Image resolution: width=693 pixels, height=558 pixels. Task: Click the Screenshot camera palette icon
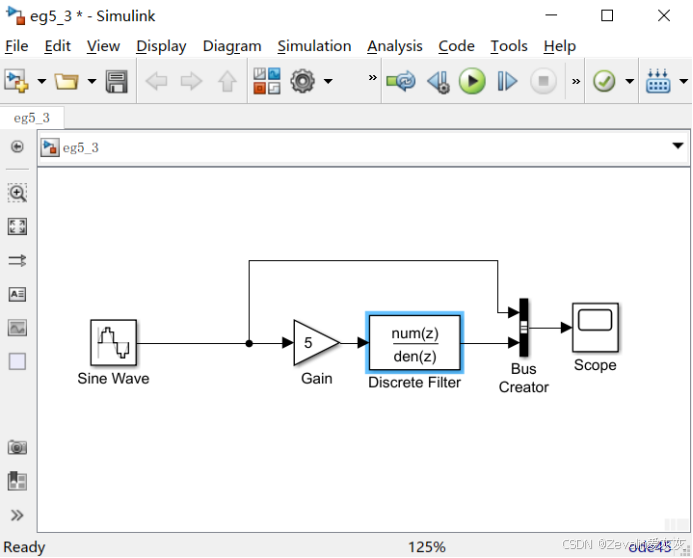[17, 448]
